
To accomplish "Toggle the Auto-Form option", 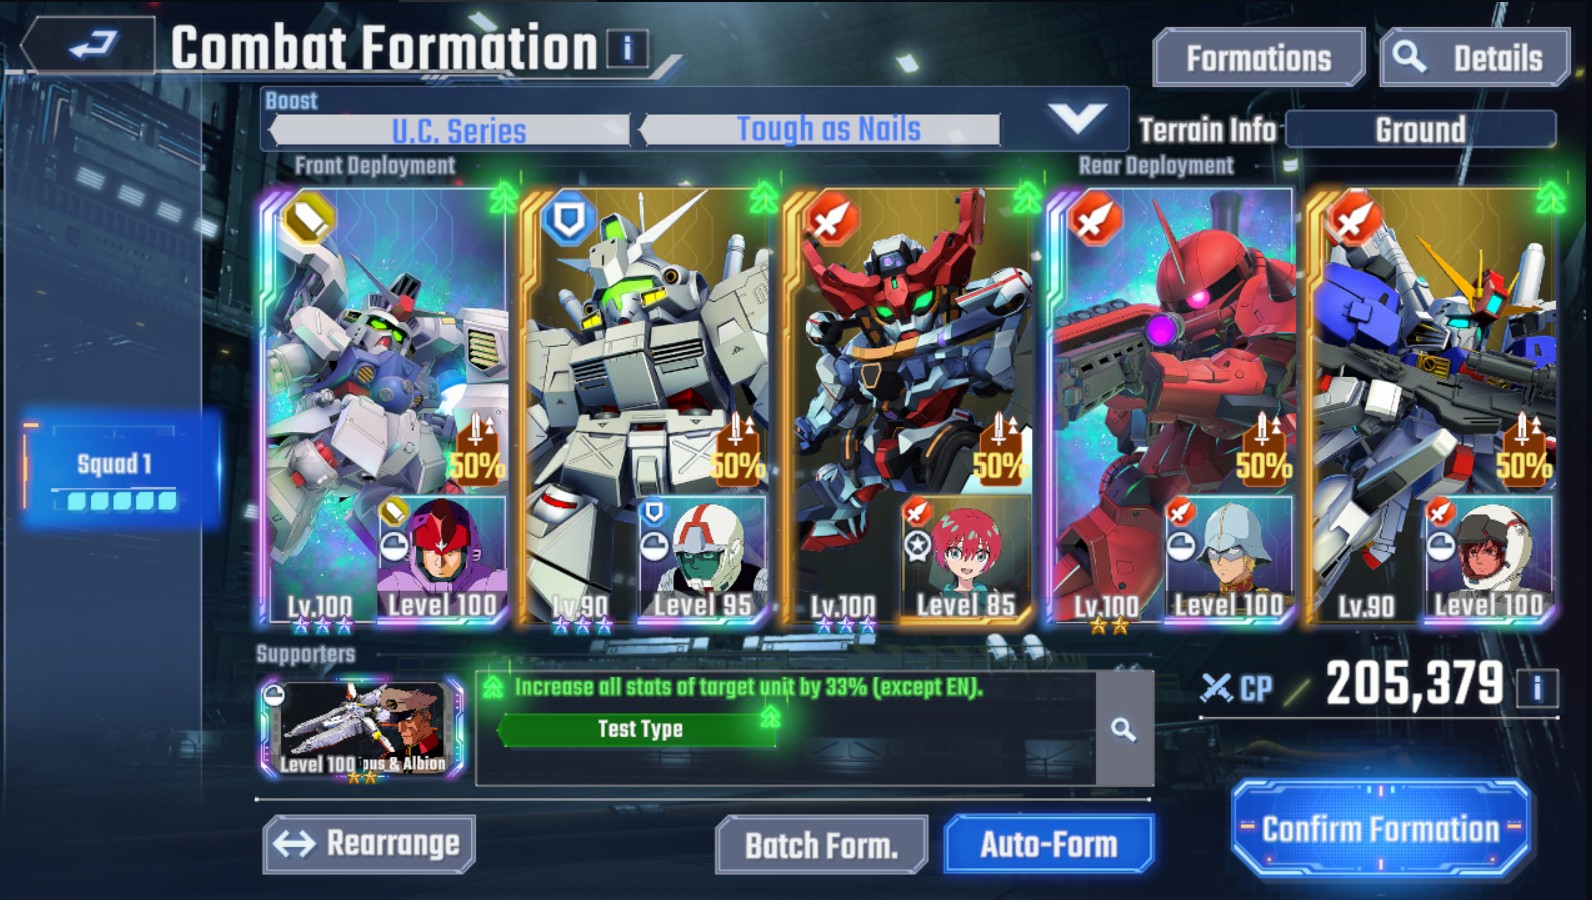I will point(1048,844).
